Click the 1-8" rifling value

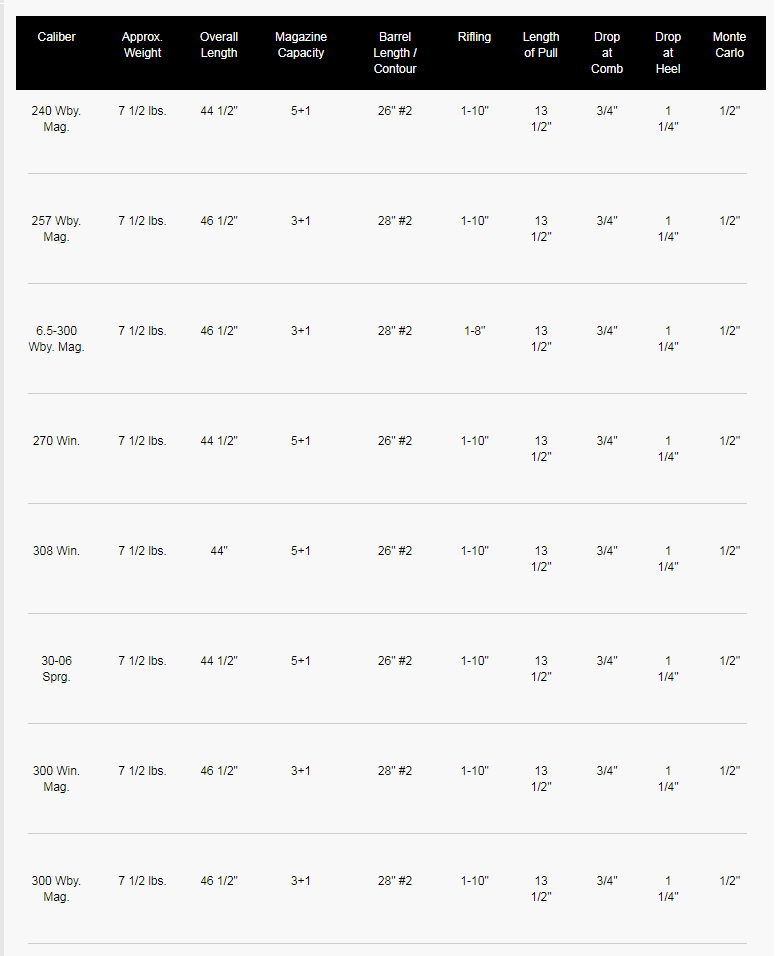pyautogui.click(x=474, y=330)
